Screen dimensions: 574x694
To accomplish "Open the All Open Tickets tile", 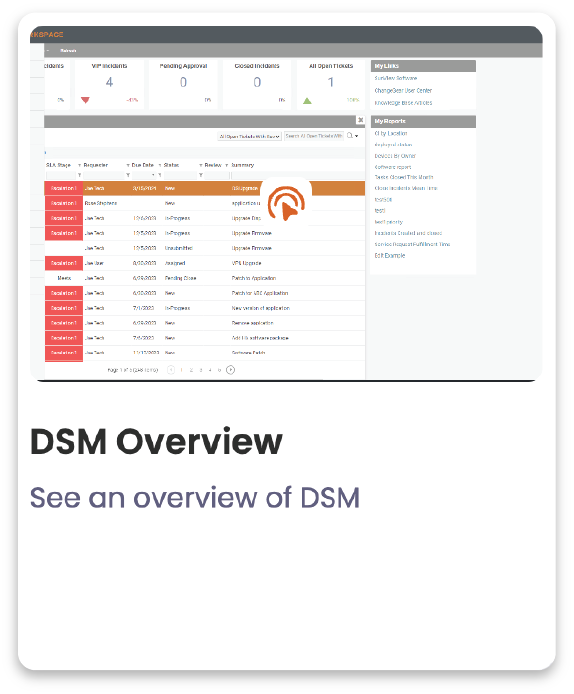I will tap(331, 84).
